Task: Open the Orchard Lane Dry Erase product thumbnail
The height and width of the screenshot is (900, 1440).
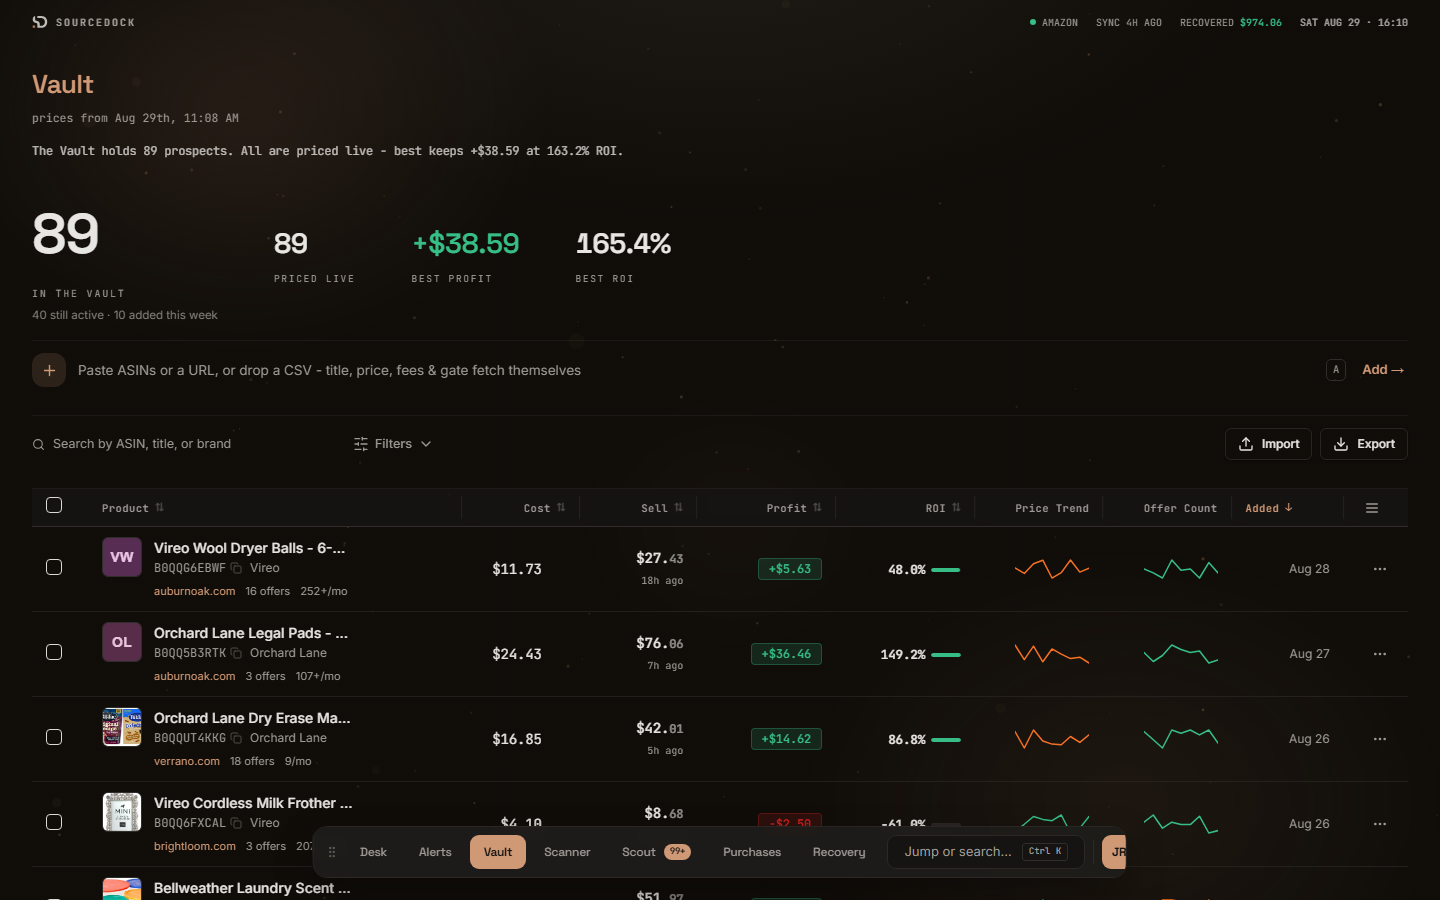Action: tap(122, 727)
